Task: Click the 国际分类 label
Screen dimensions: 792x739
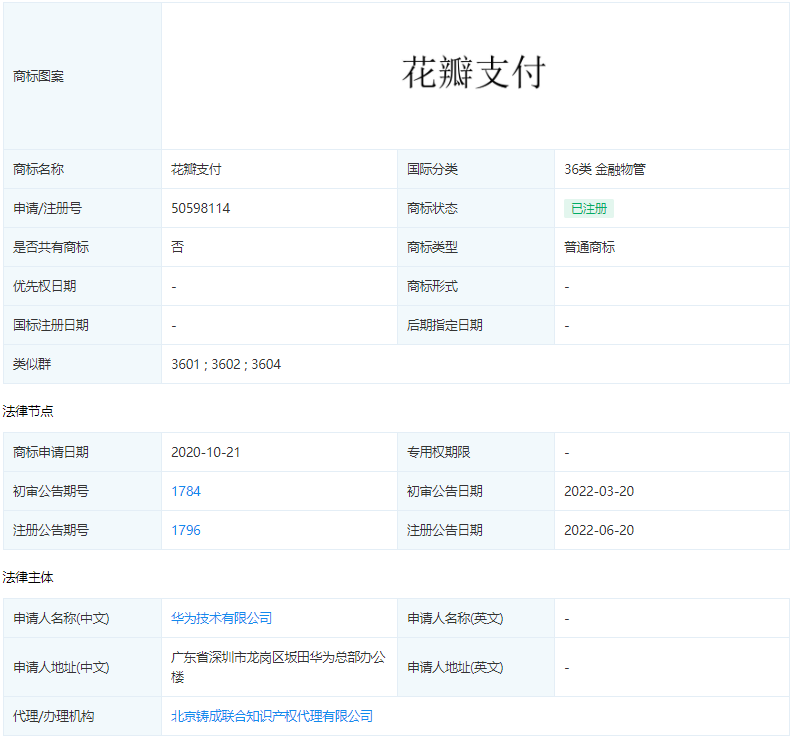Action: point(432,169)
